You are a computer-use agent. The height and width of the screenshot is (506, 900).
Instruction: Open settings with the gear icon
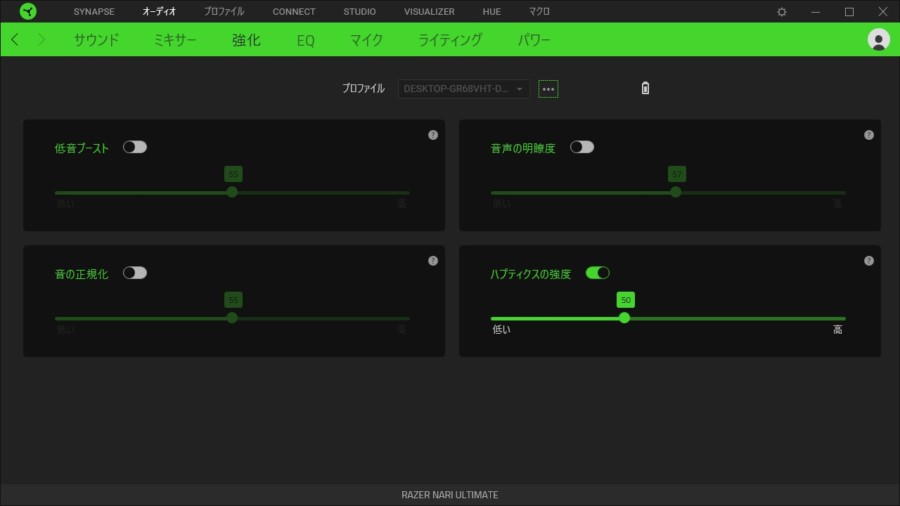782,12
